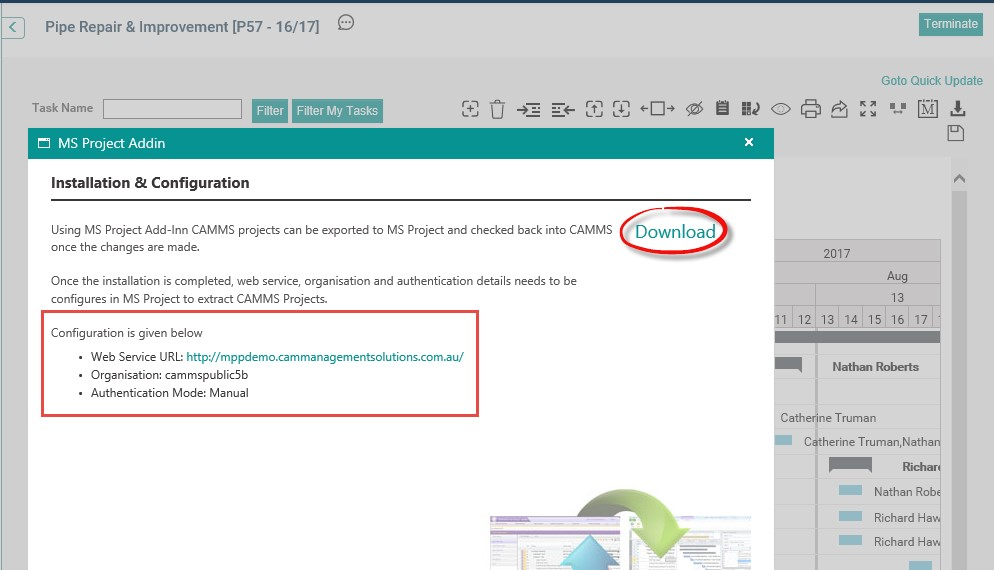This screenshot has height=570, width=994.
Task: Click the linked boxes dependency icon
Action: point(897,108)
